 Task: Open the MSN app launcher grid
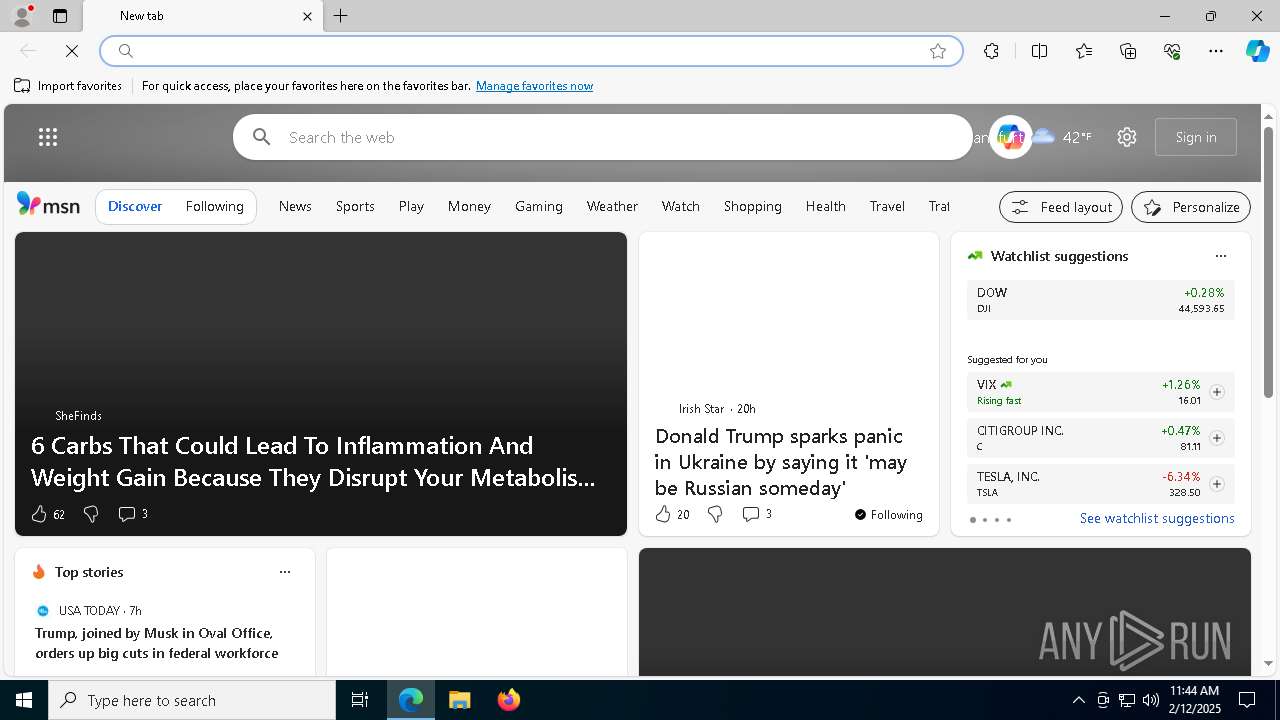(x=48, y=137)
